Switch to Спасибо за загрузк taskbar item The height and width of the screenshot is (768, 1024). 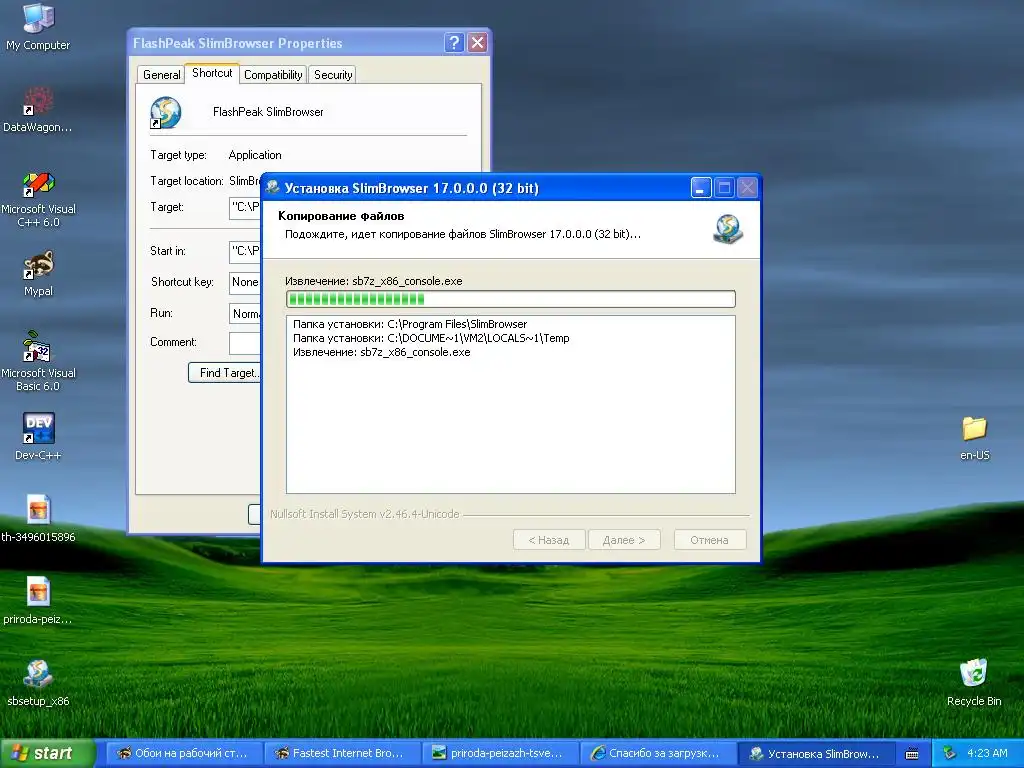coord(658,754)
